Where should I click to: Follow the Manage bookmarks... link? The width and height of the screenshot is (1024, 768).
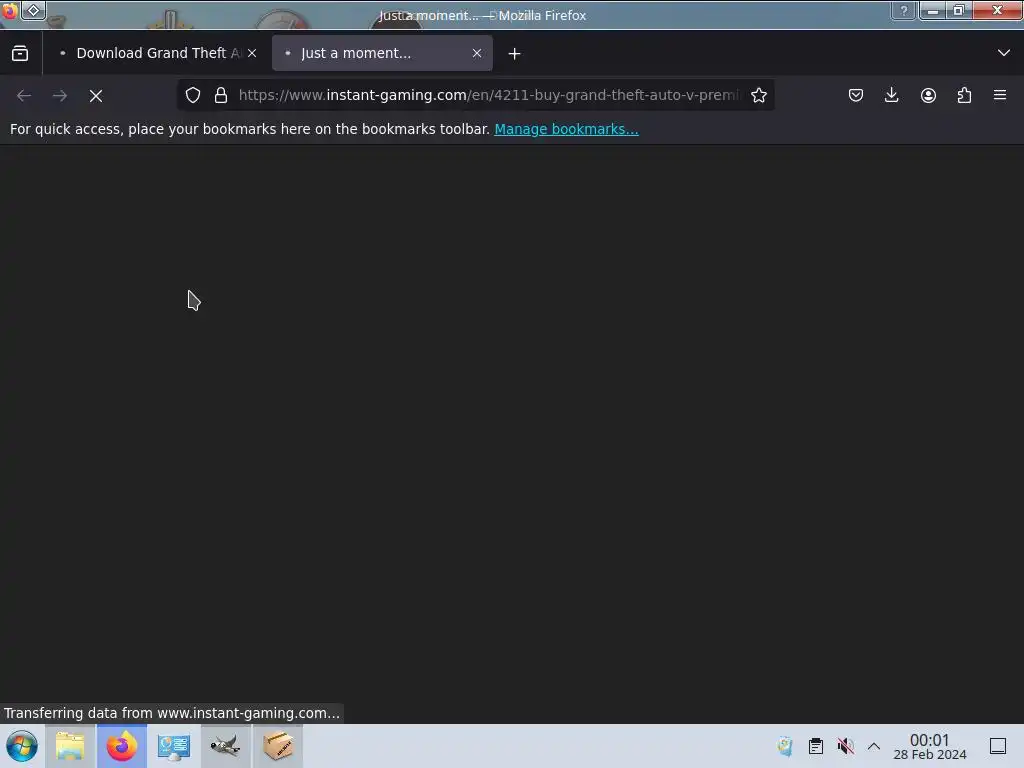566,129
